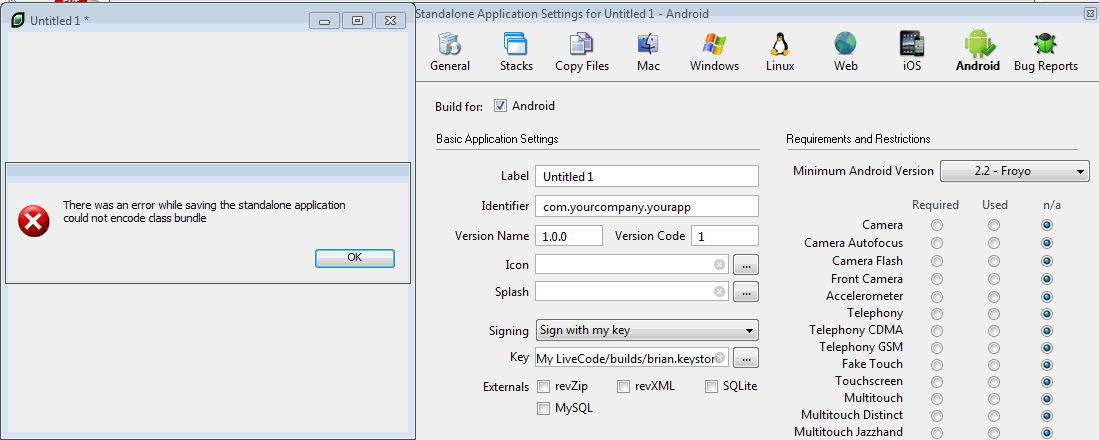Viewport: 1099px width, 440px height.
Task: Open the Bug Reports pane
Action: [x=1046, y=52]
